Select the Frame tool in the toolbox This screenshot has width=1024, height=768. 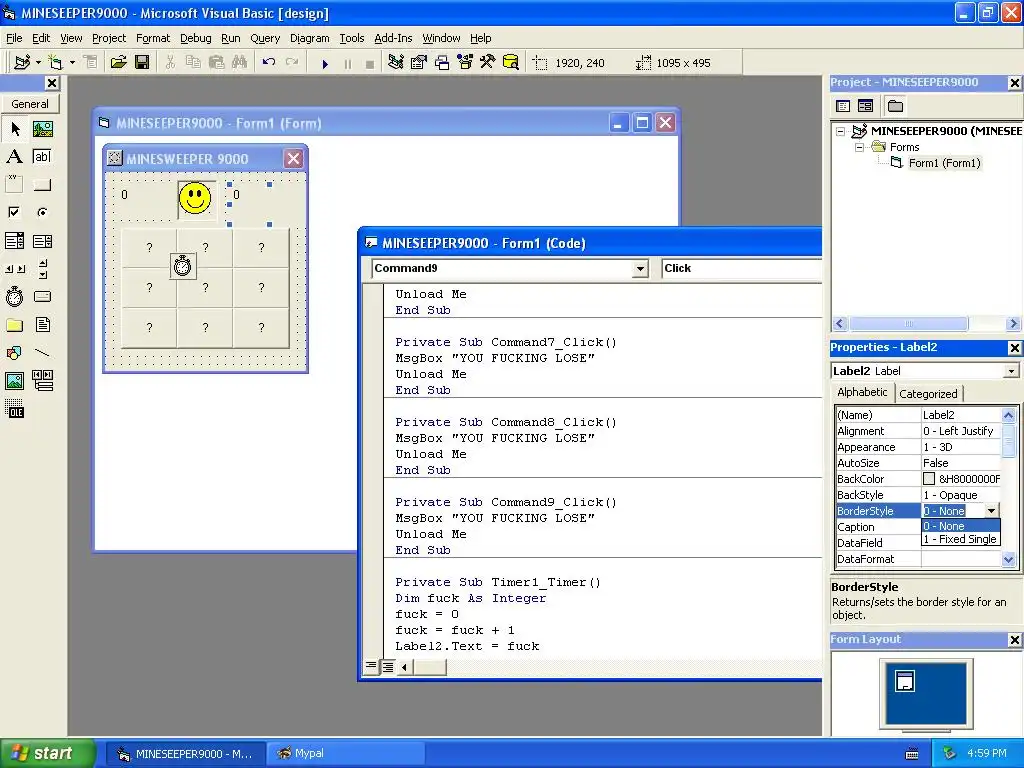point(14,185)
